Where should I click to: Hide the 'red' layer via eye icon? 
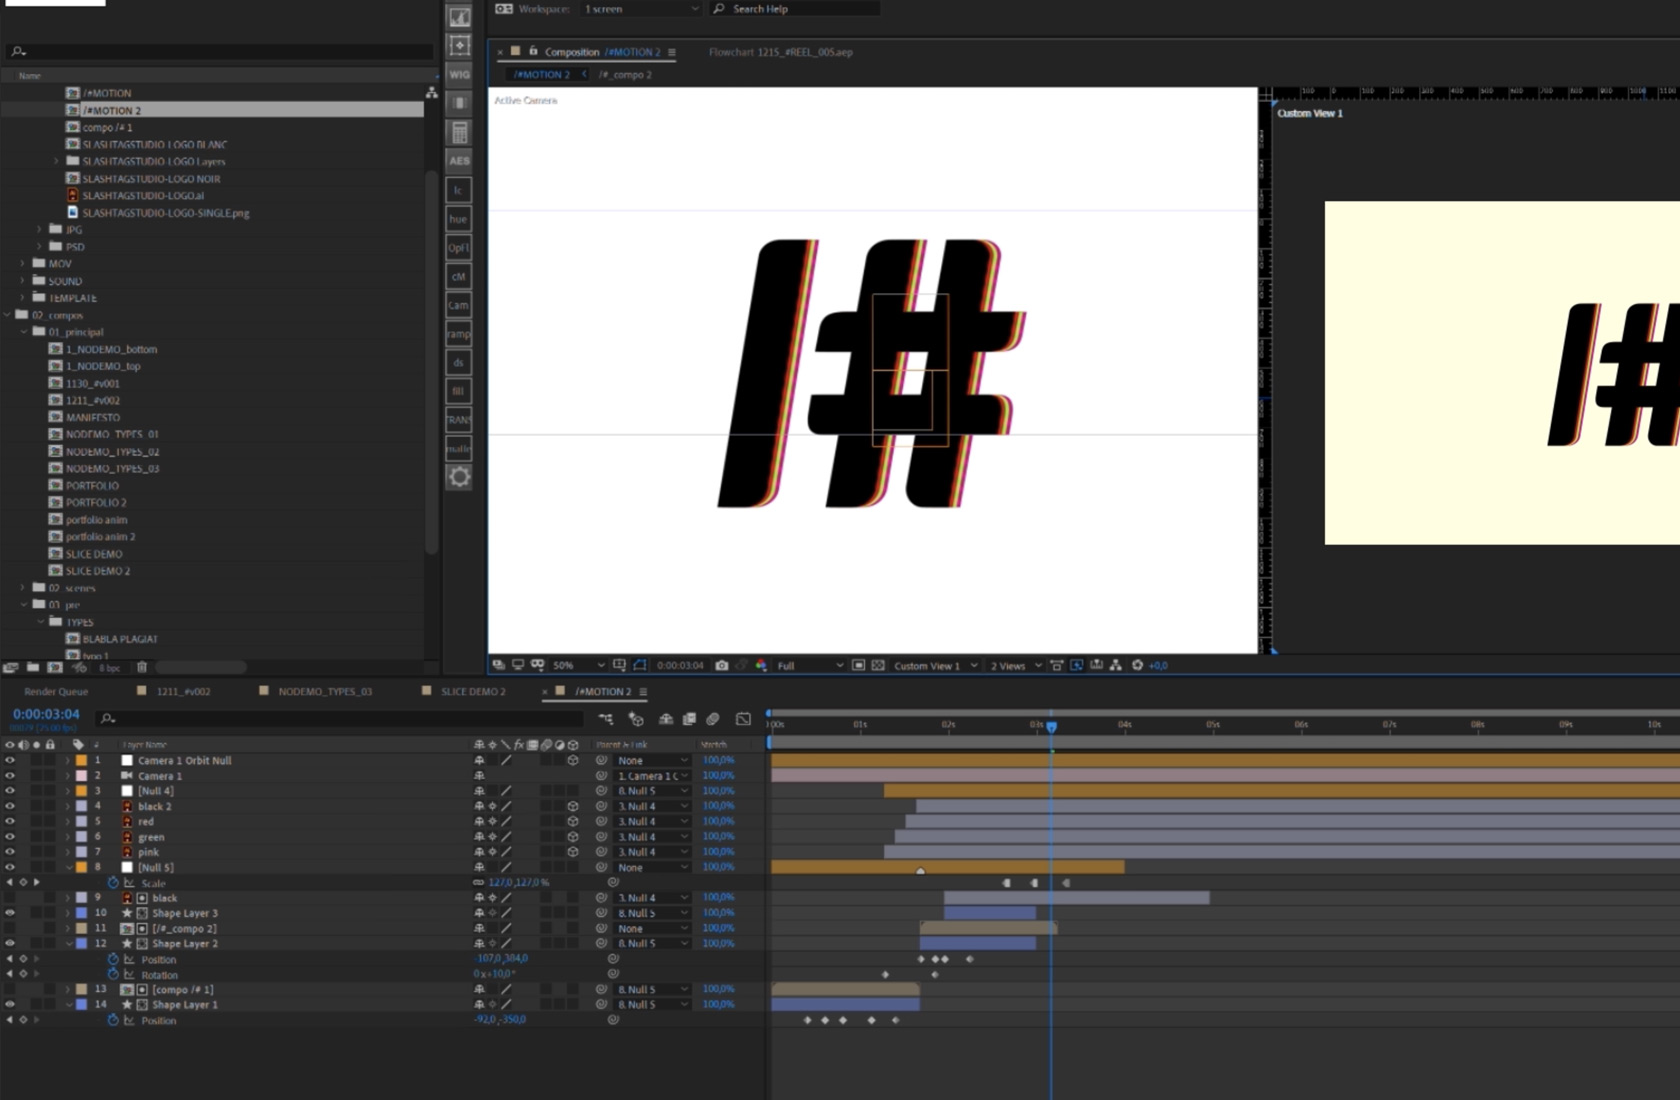10,821
